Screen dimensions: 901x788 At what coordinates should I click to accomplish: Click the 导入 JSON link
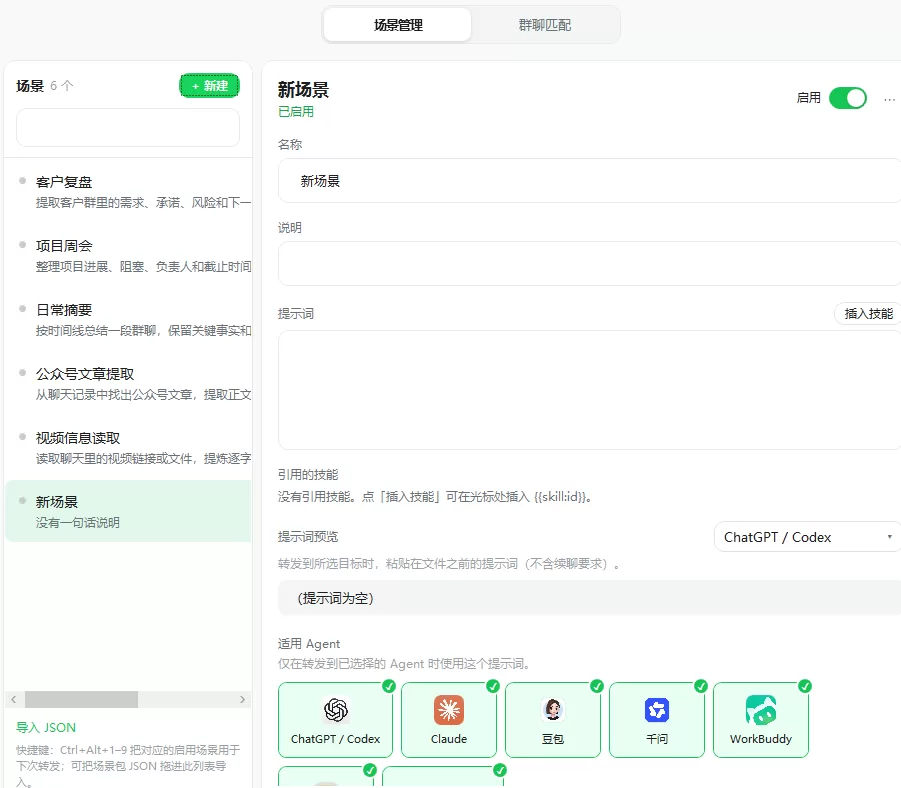coord(45,728)
